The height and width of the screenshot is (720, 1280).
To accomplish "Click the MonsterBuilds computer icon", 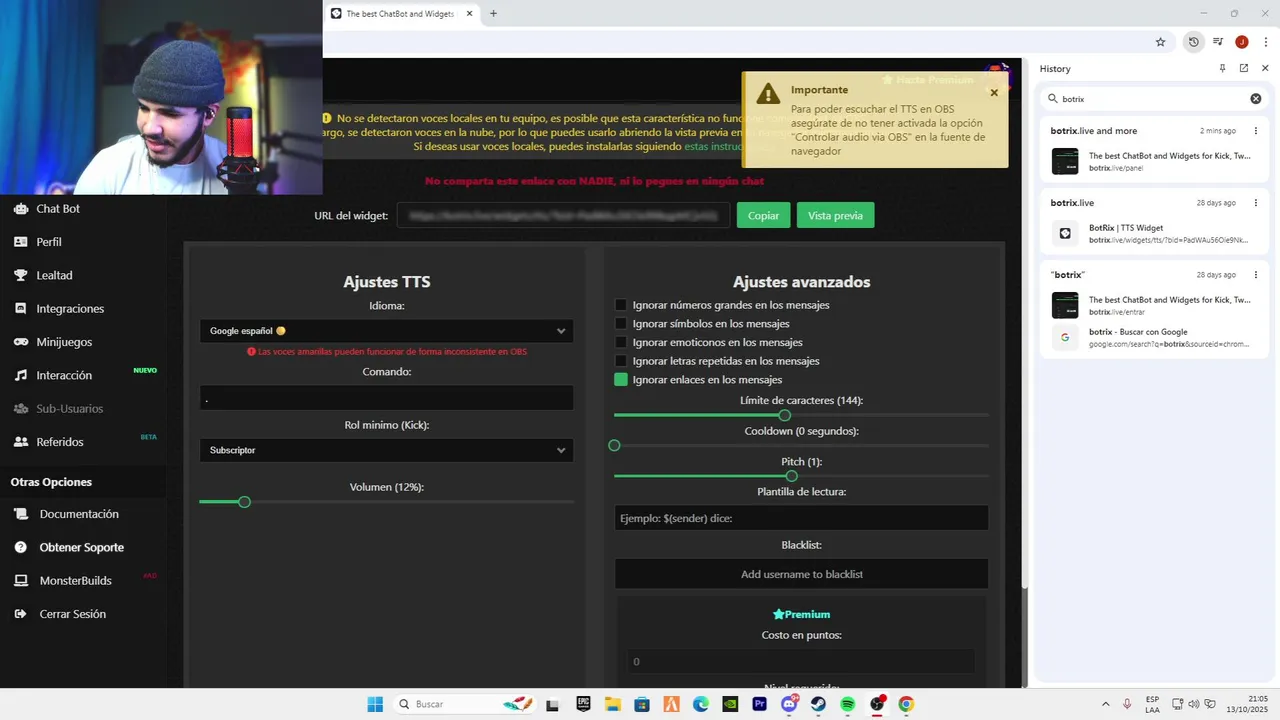I will [x=20, y=581].
